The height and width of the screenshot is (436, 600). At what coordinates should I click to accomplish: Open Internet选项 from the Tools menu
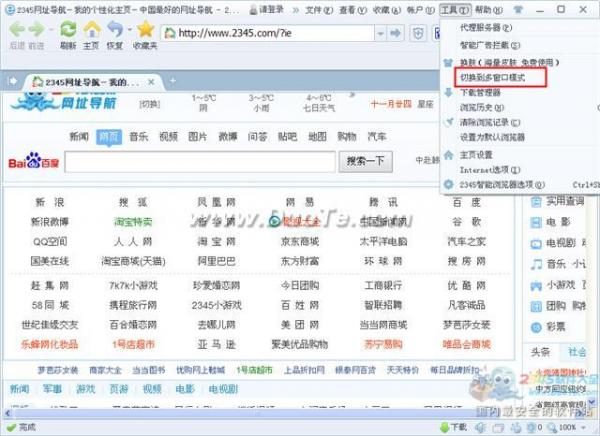[x=490, y=170]
